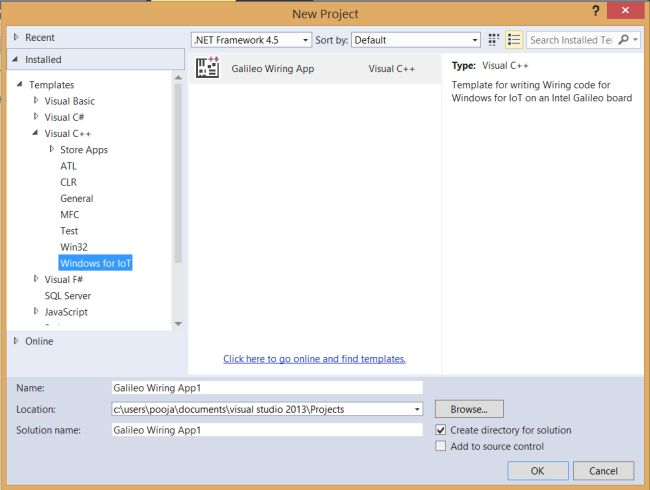This screenshot has width=650, height=490.
Task: Click the Search Installed Templates field
Action: point(571,40)
